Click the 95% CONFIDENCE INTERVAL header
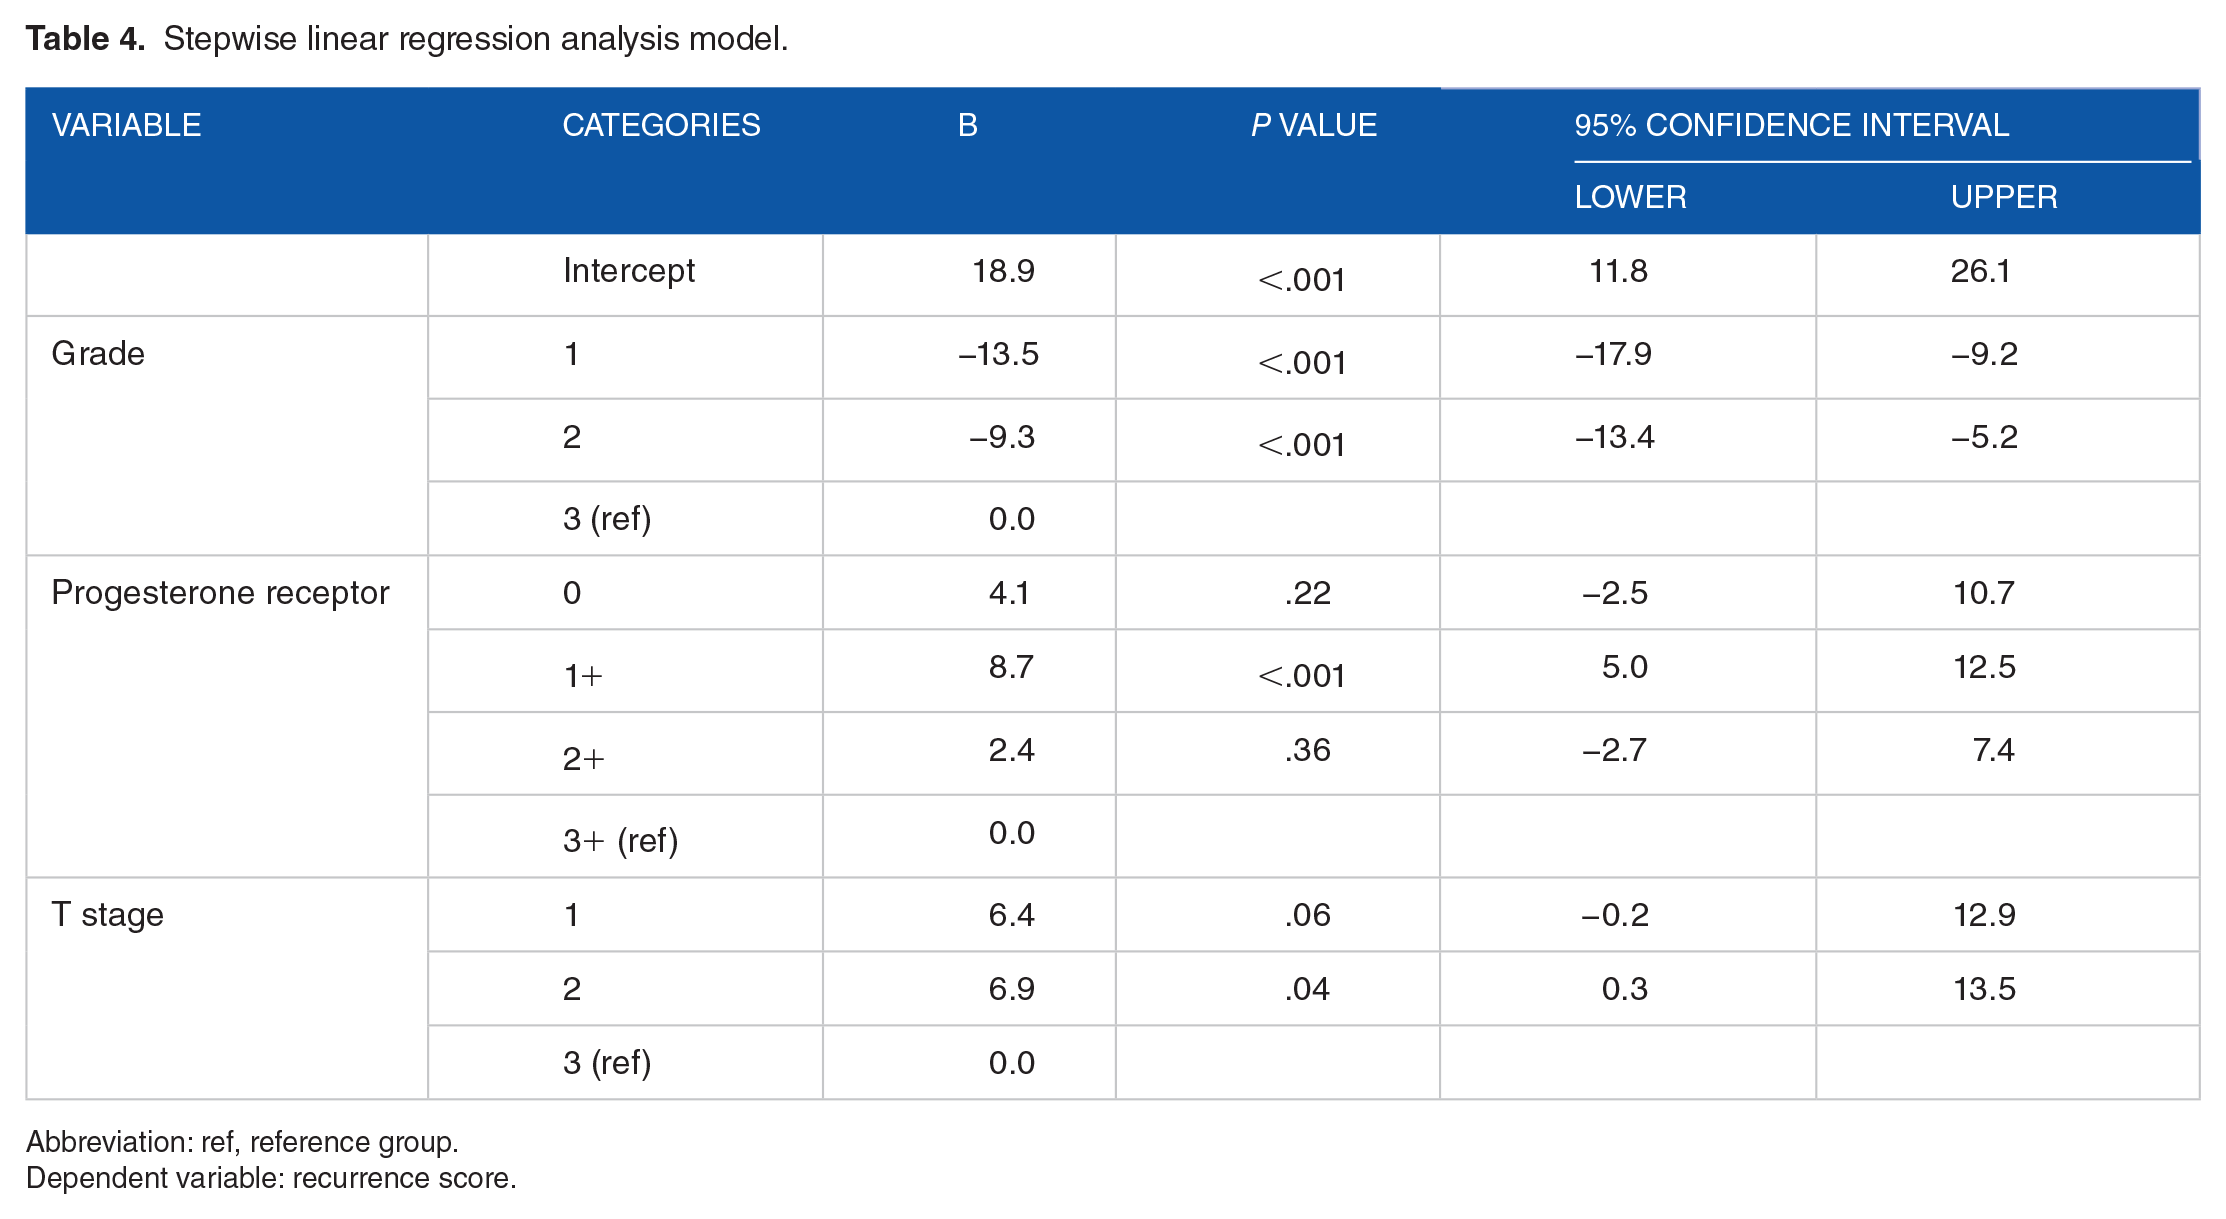The width and height of the screenshot is (2226, 1219). click(1791, 125)
